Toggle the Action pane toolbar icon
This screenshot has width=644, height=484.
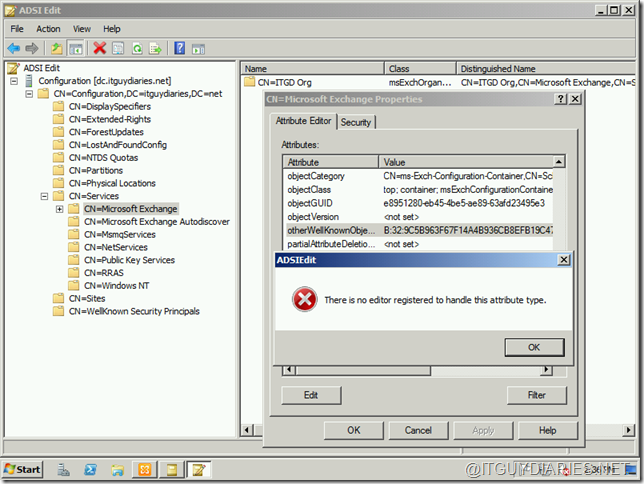pos(198,49)
